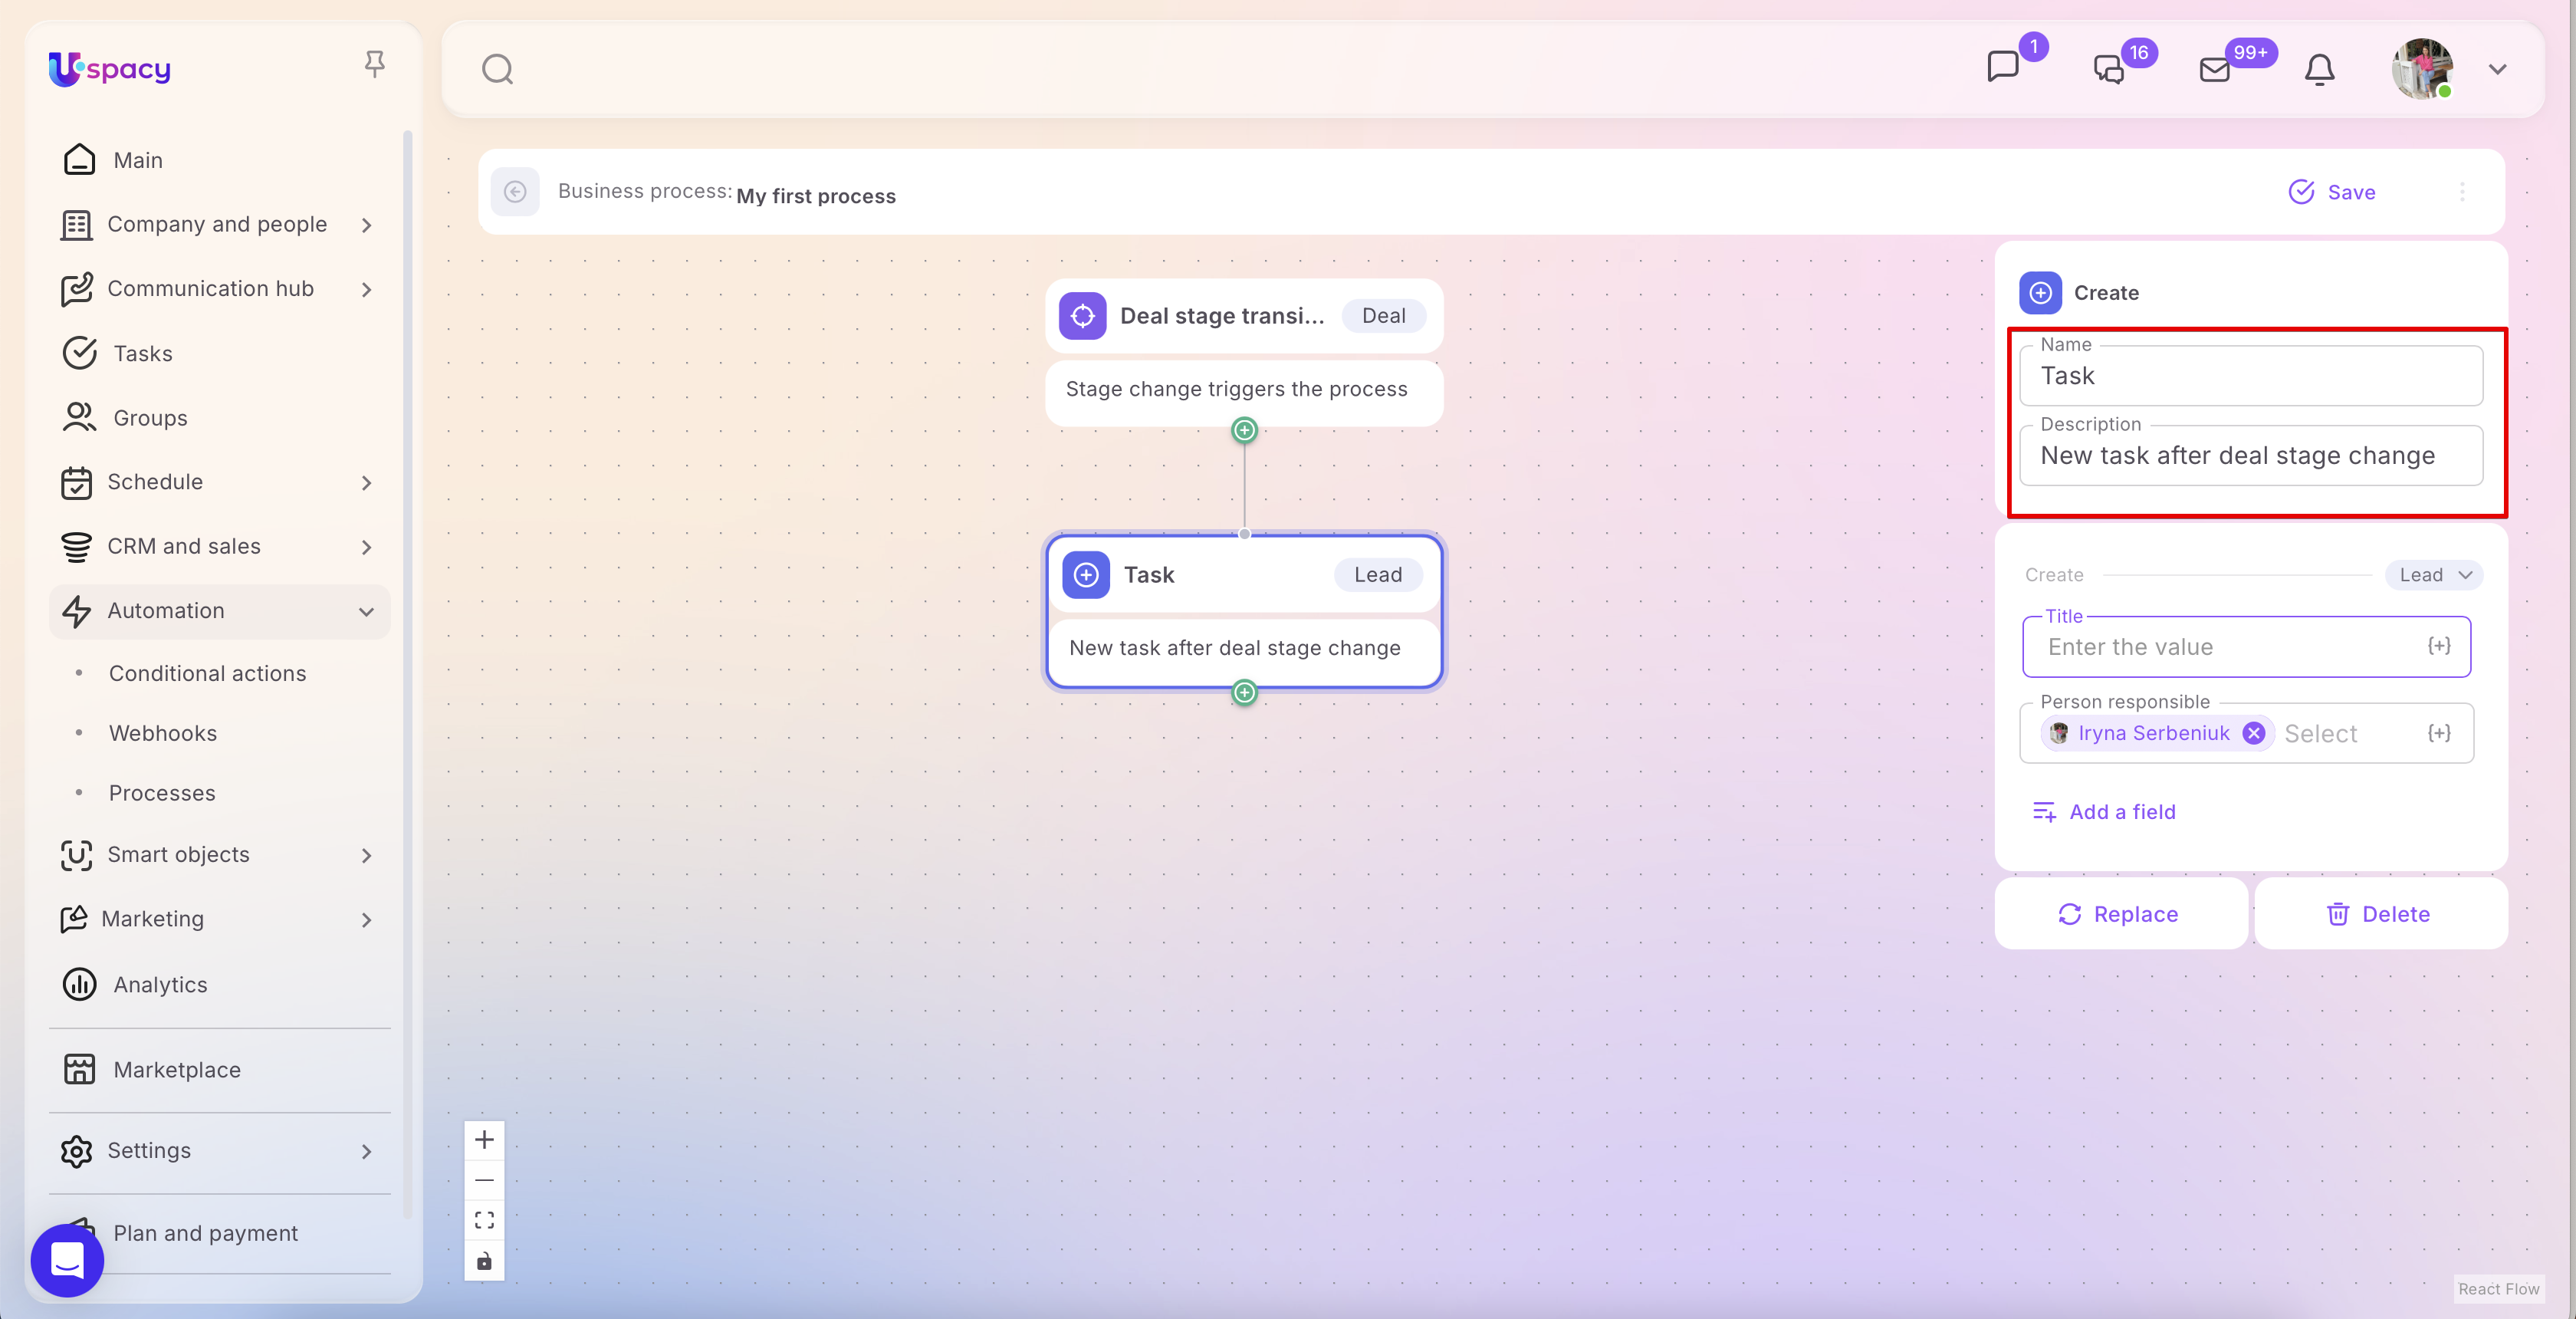Pin the sidebar with pushpin icon
This screenshot has height=1319, width=2576.
[374, 65]
